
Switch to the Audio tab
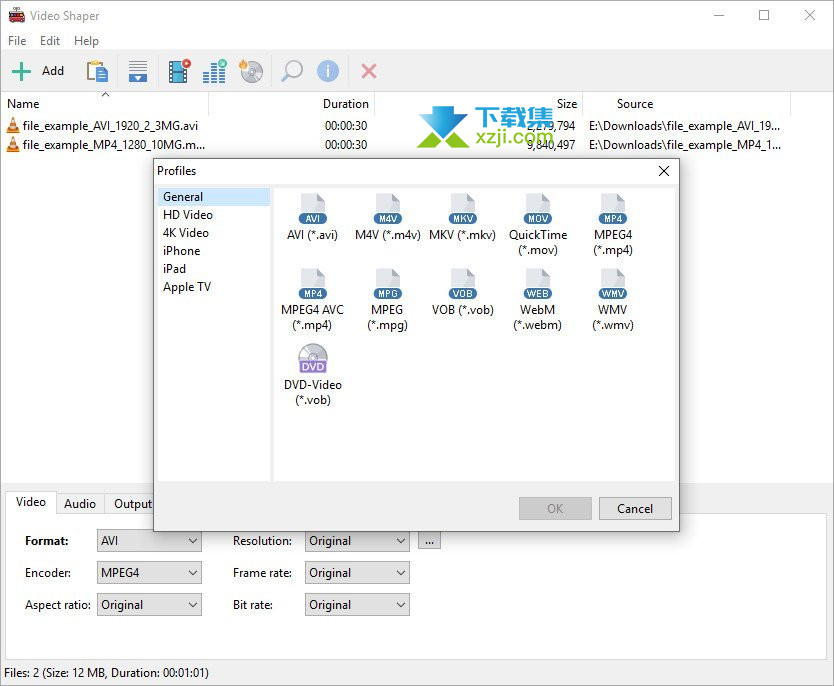pos(80,504)
